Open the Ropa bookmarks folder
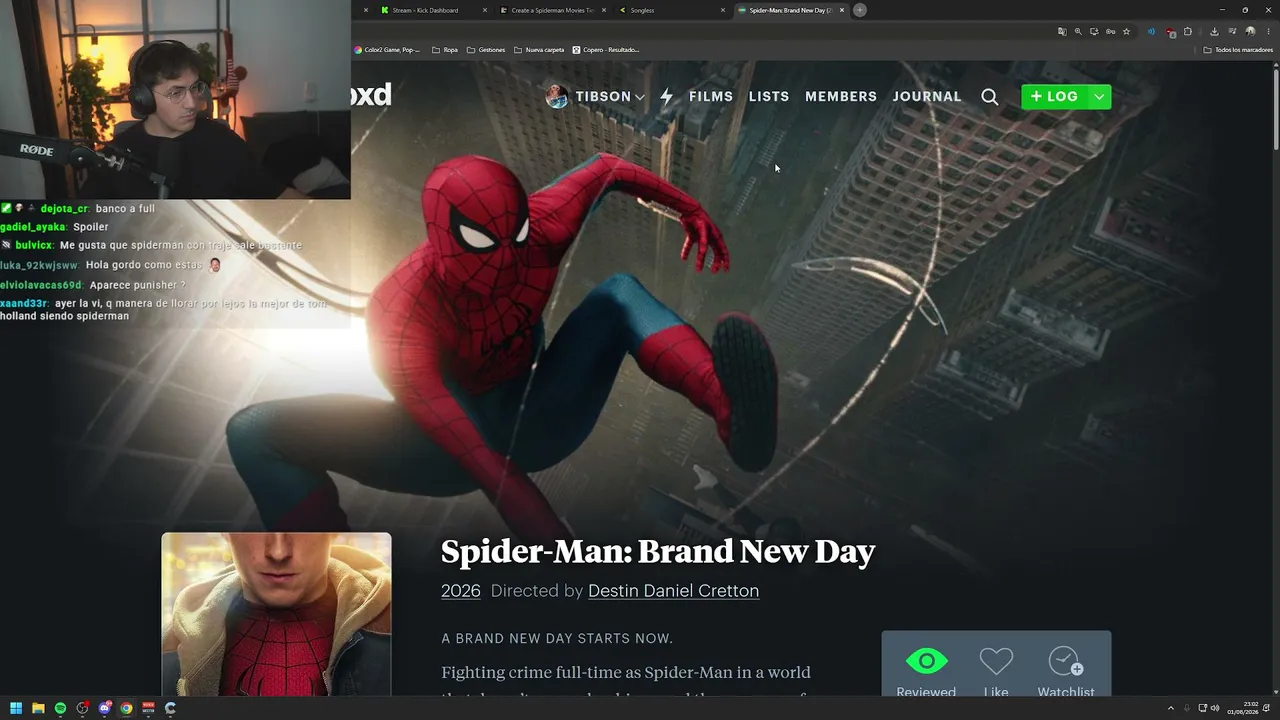Viewport: 1280px width, 720px height. coord(445,50)
